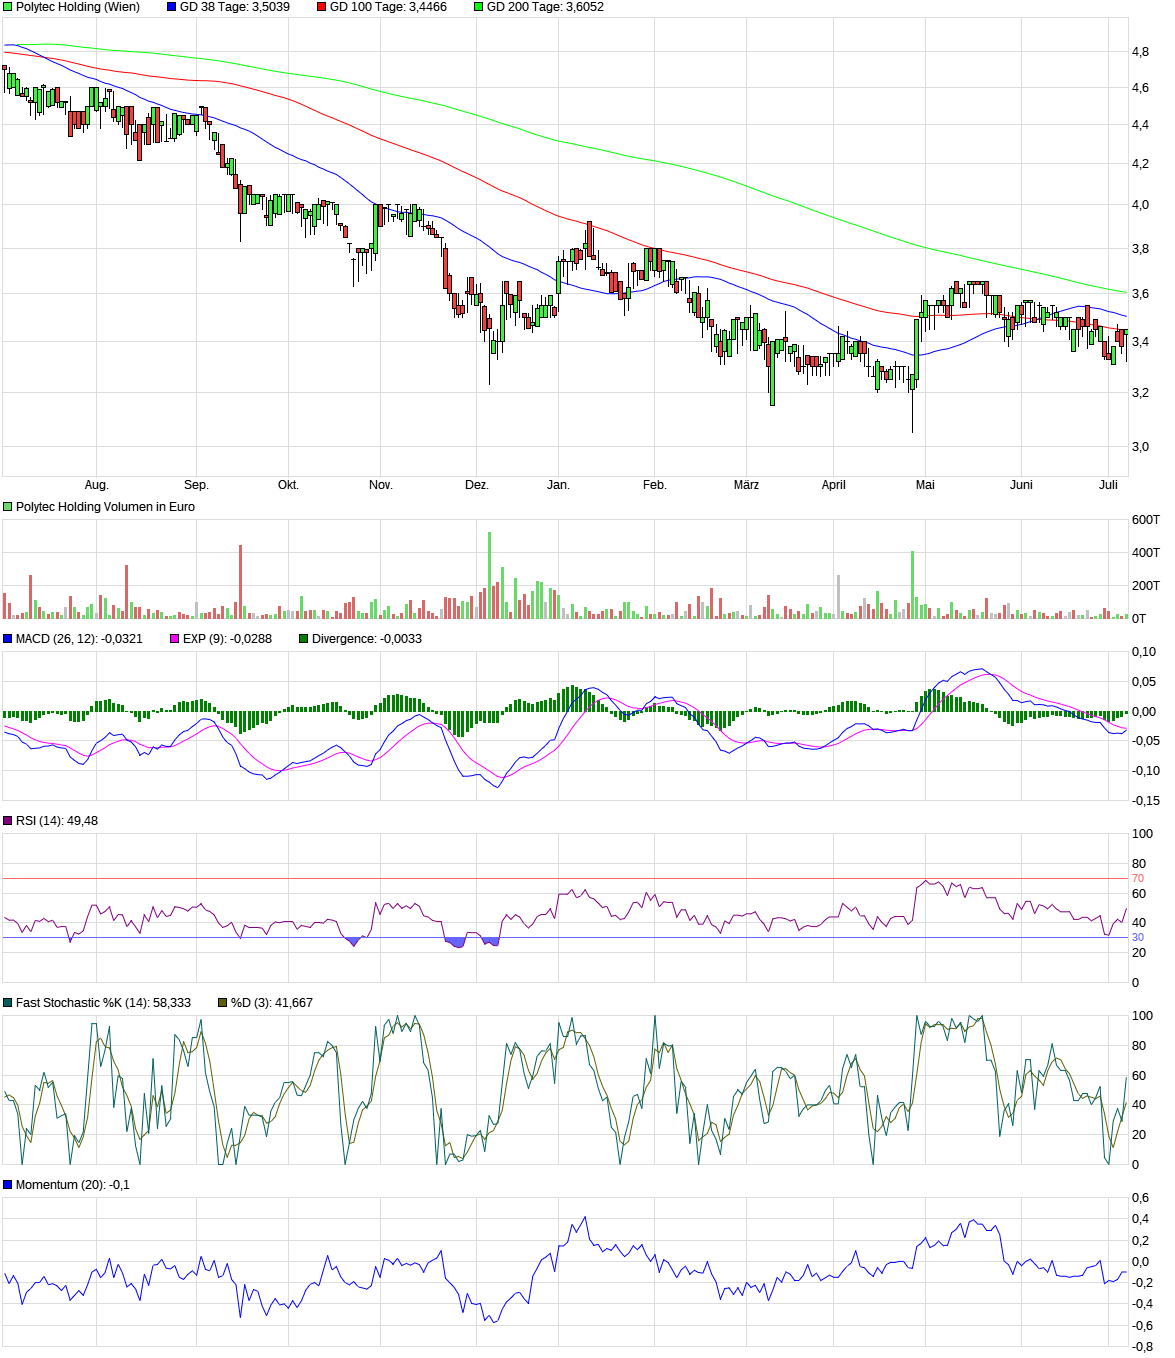
Task: Click the blue RSI 30 level label
Action: [x=1138, y=937]
